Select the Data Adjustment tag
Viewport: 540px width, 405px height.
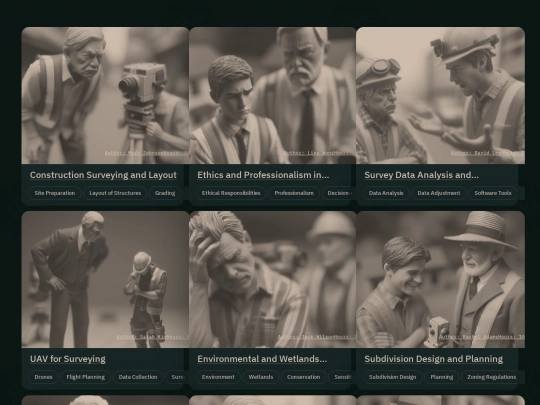[439, 193]
